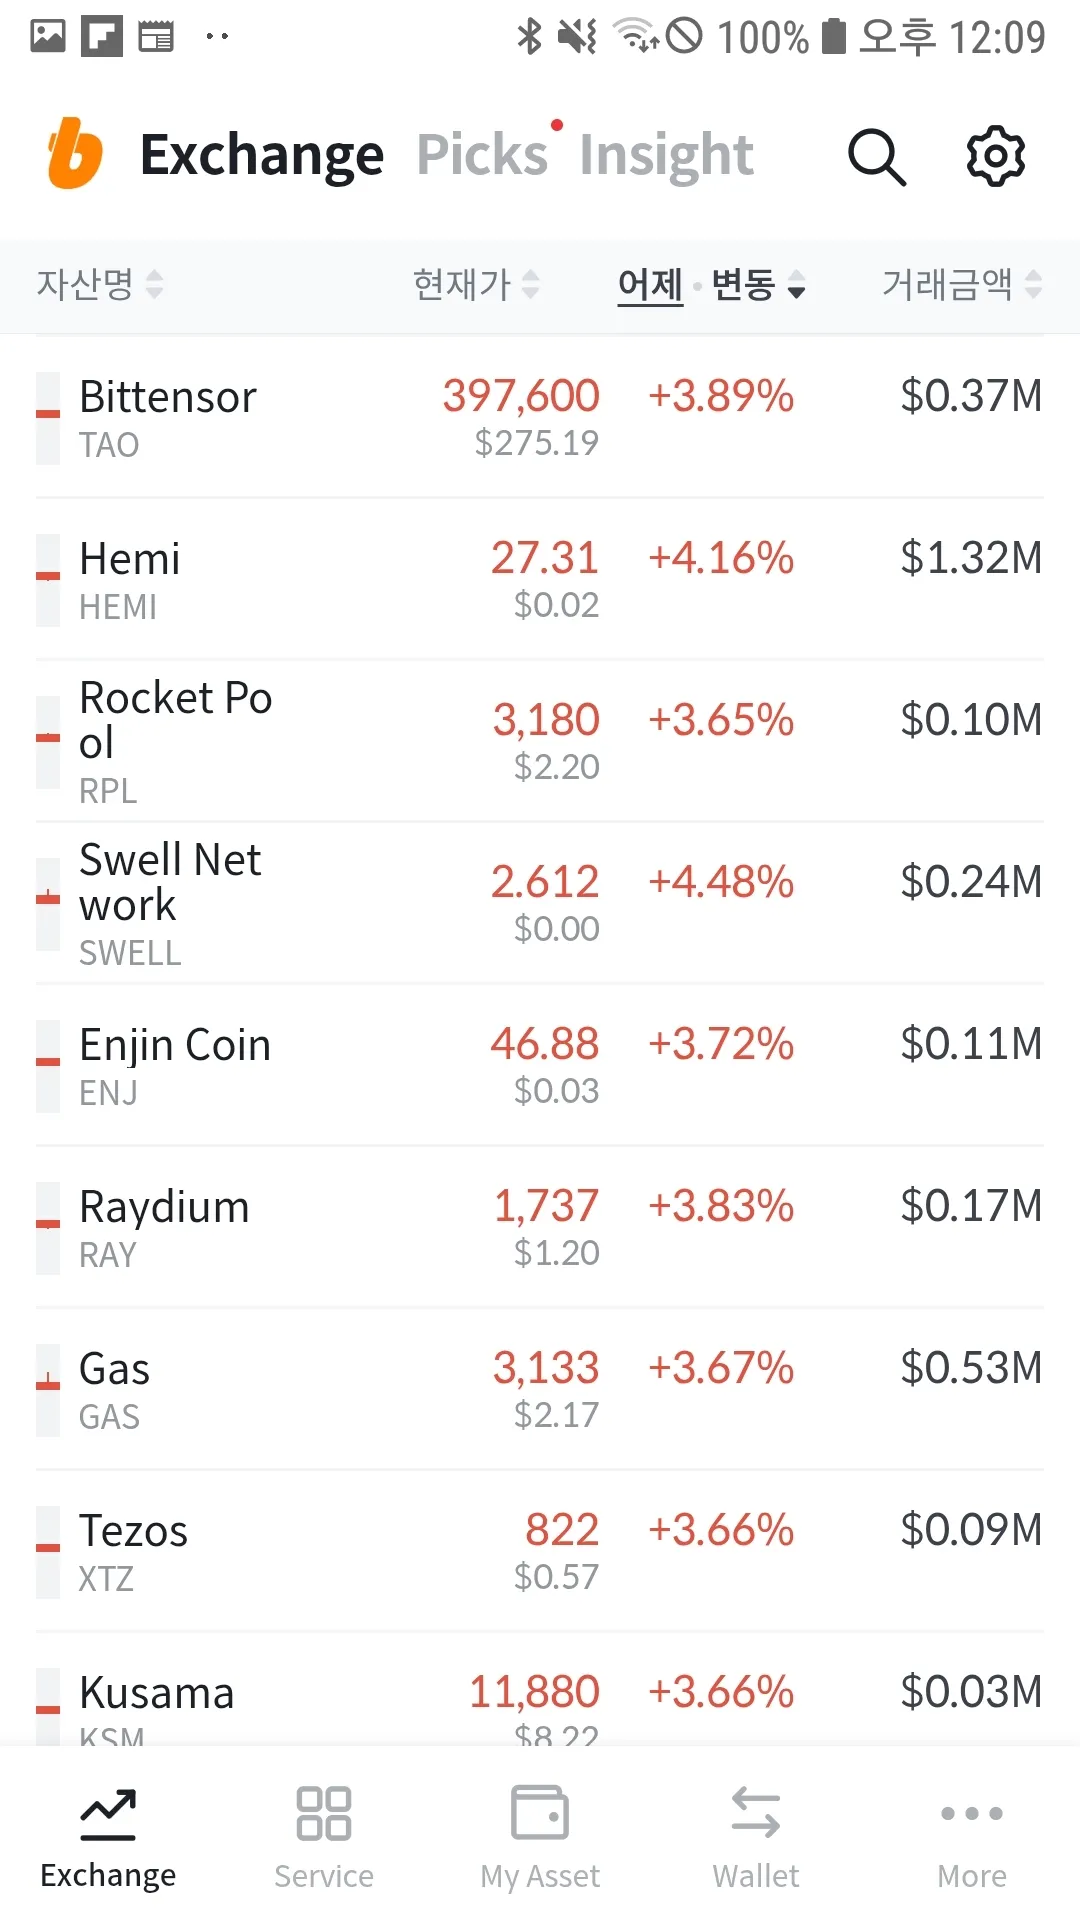
Task: Tap the Exchange chart icon
Action: 108,1813
